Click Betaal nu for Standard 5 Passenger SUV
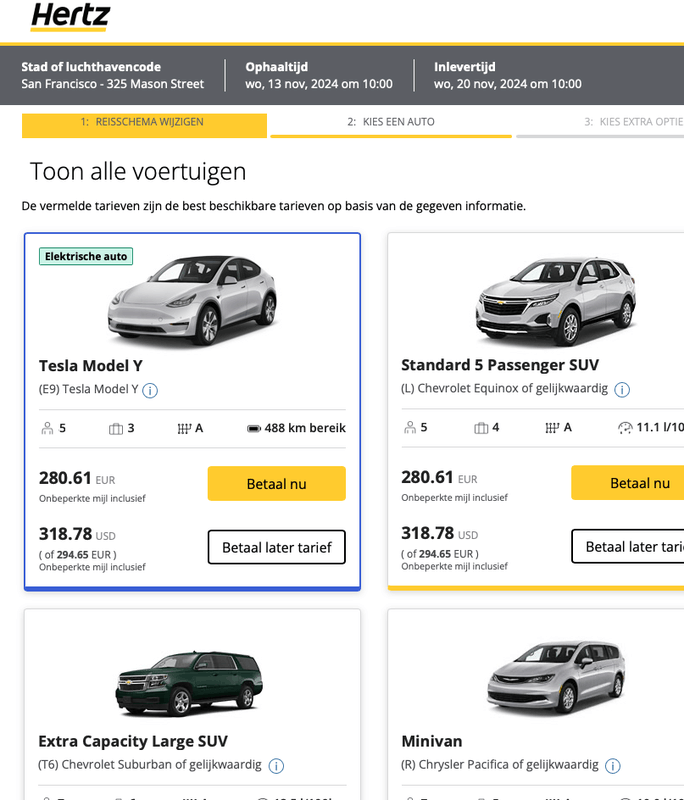Image resolution: width=684 pixels, height=800 pixels. coord(627,483)
